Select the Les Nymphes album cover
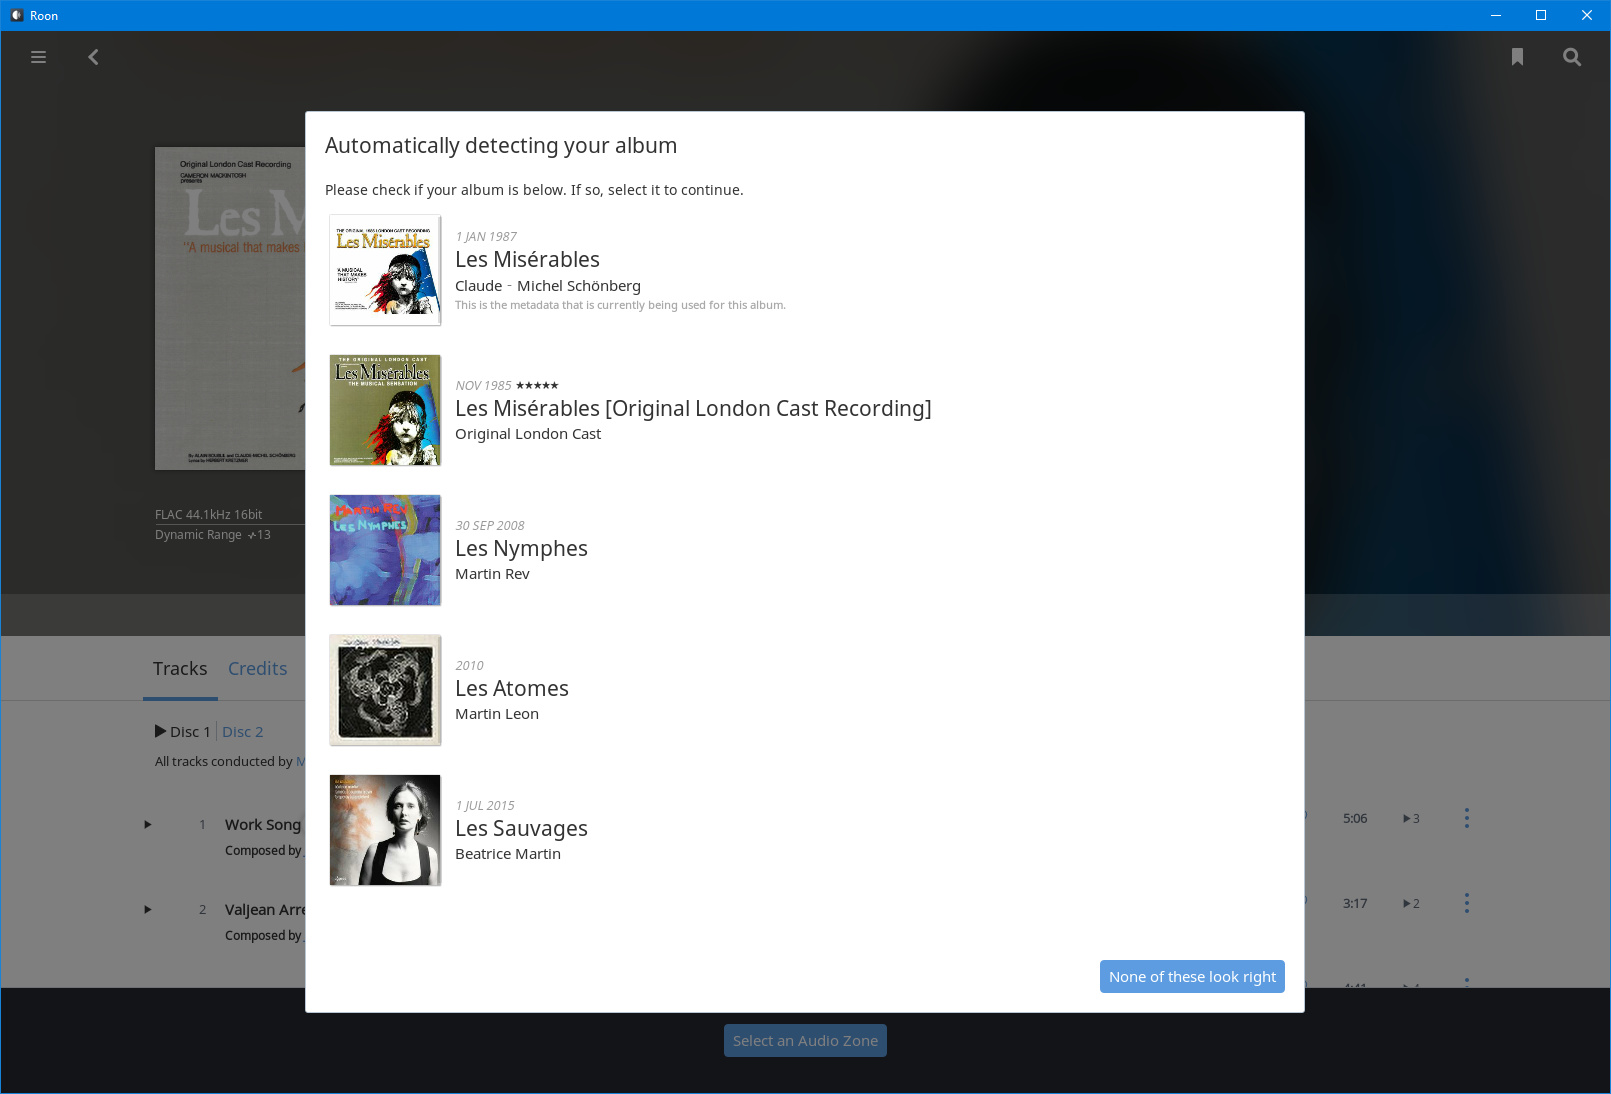 tap(385, 550)
